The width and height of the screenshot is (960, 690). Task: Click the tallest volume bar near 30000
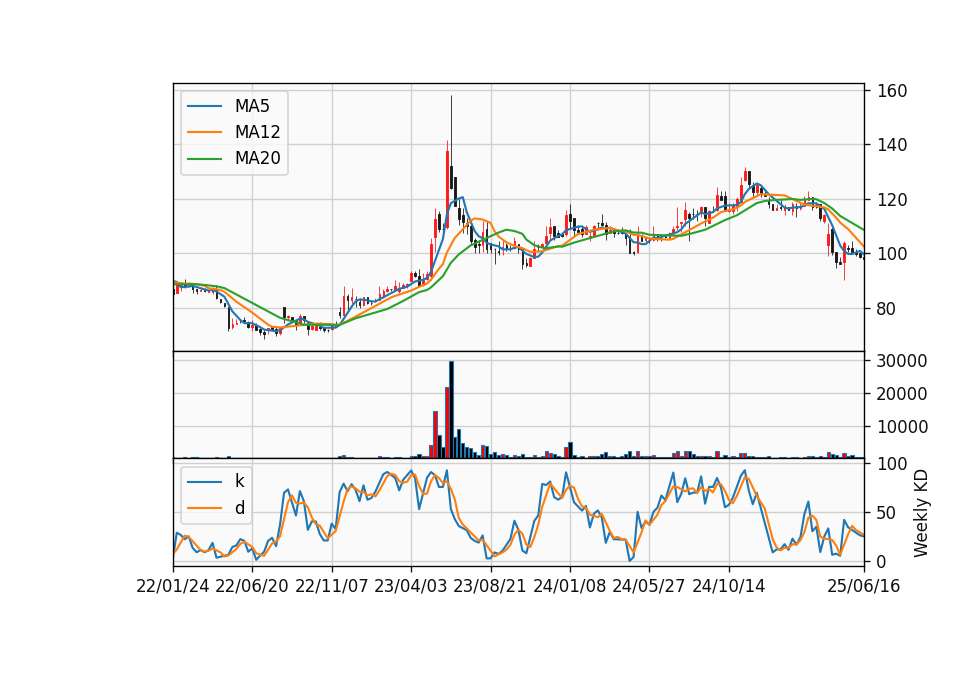pos(451,410)
